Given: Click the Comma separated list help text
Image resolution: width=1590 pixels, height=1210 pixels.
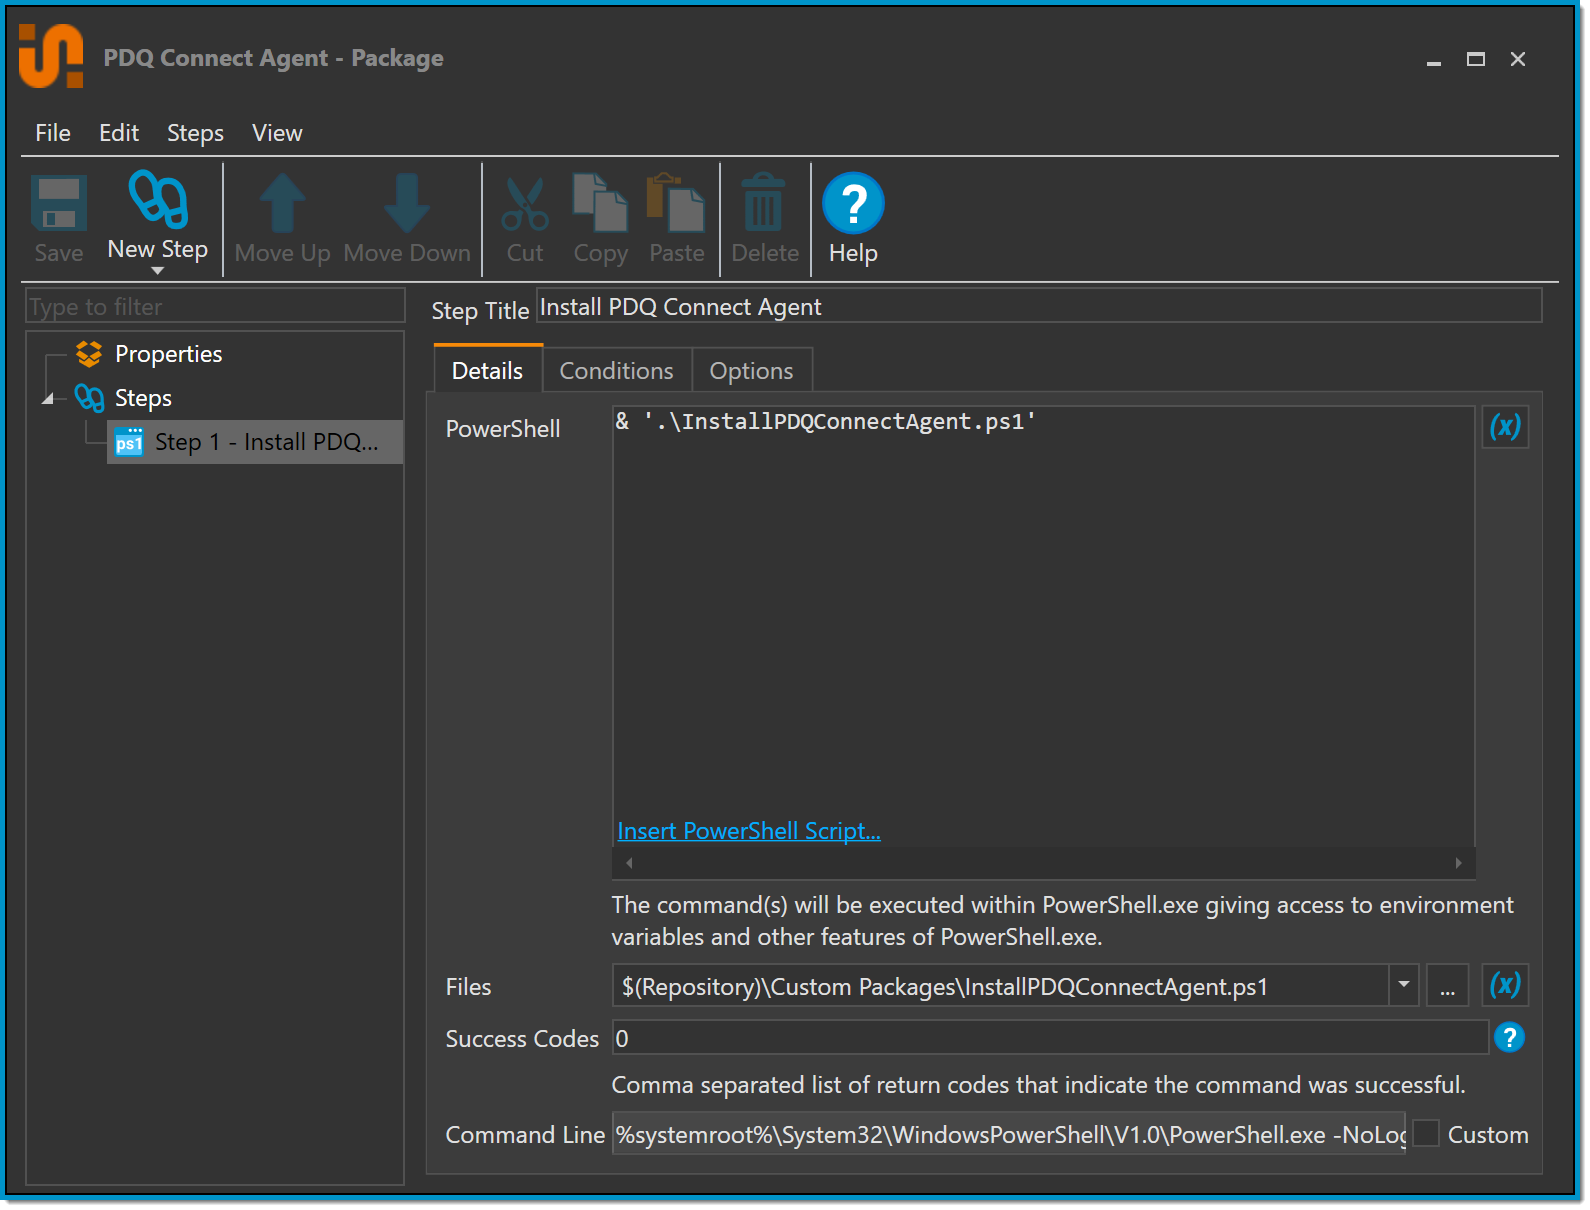Looking at the screenshot, I should (1038, 1085).
